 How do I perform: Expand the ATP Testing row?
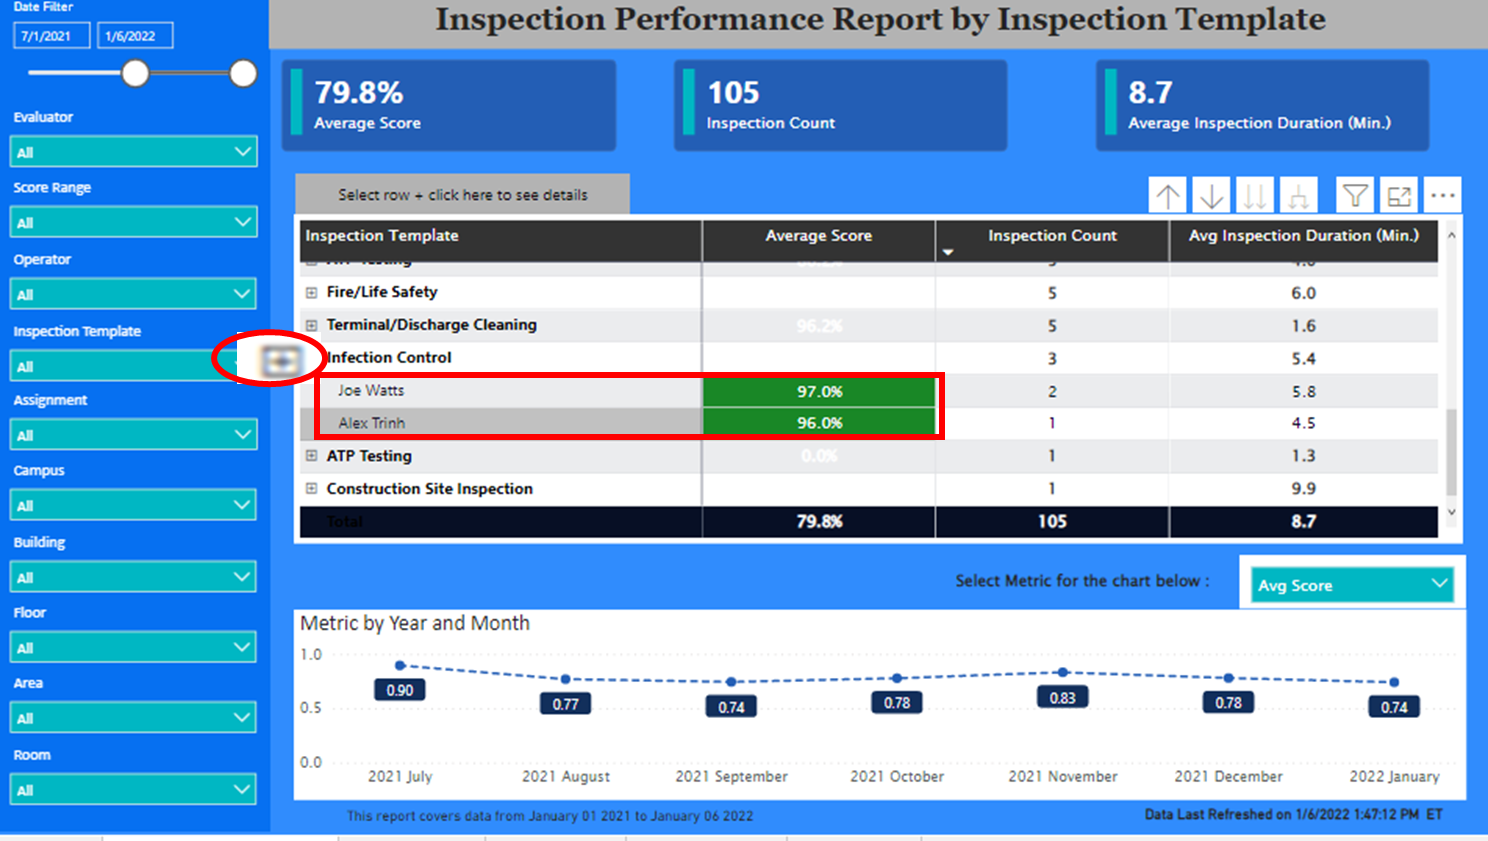coord(311,455)
